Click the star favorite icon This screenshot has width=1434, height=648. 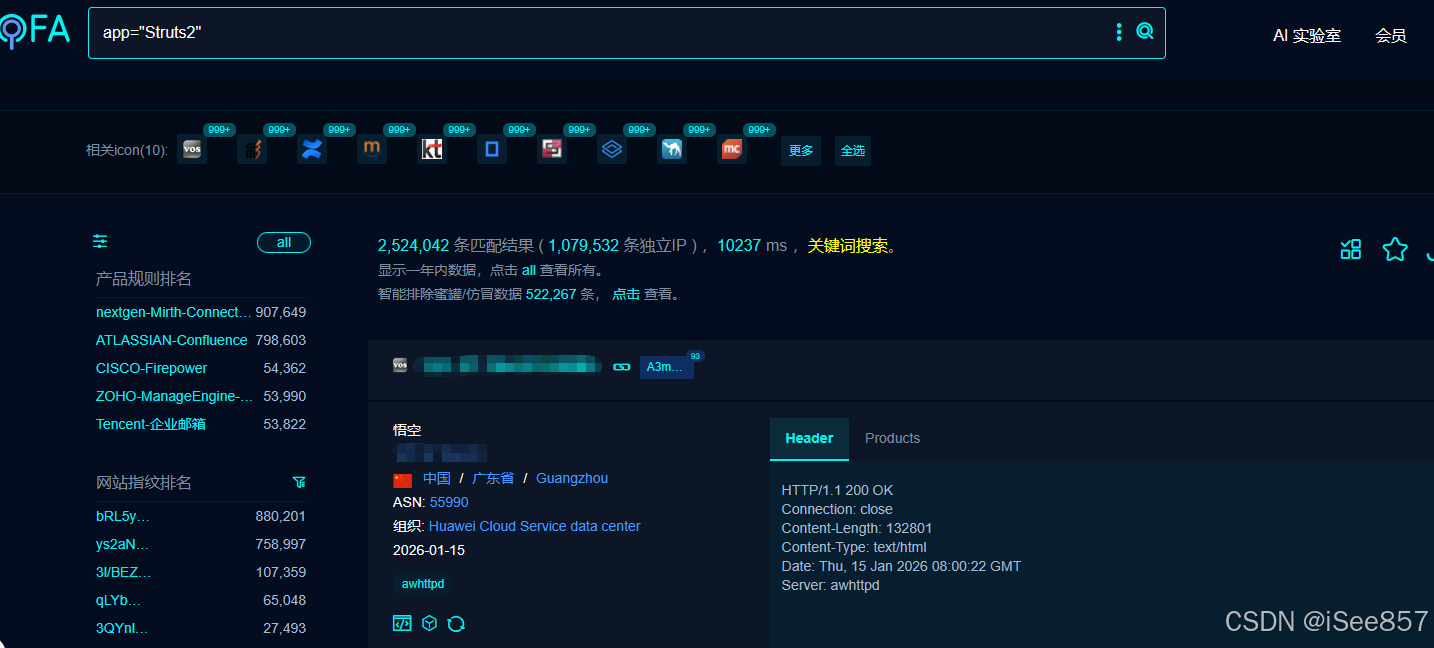(x=1395, y=249)
